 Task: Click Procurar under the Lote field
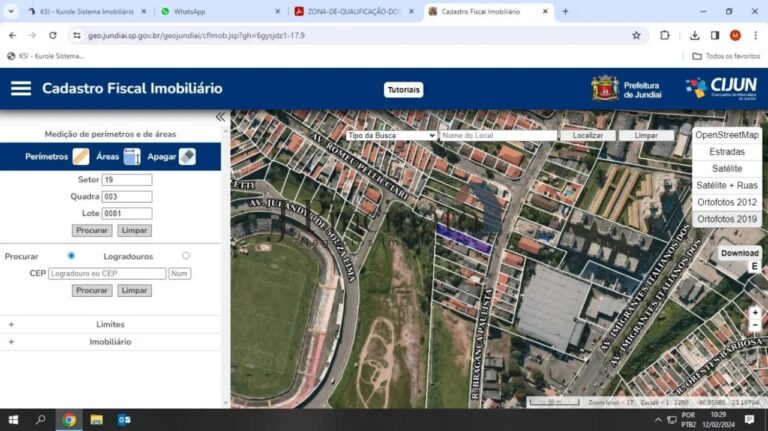92,230
